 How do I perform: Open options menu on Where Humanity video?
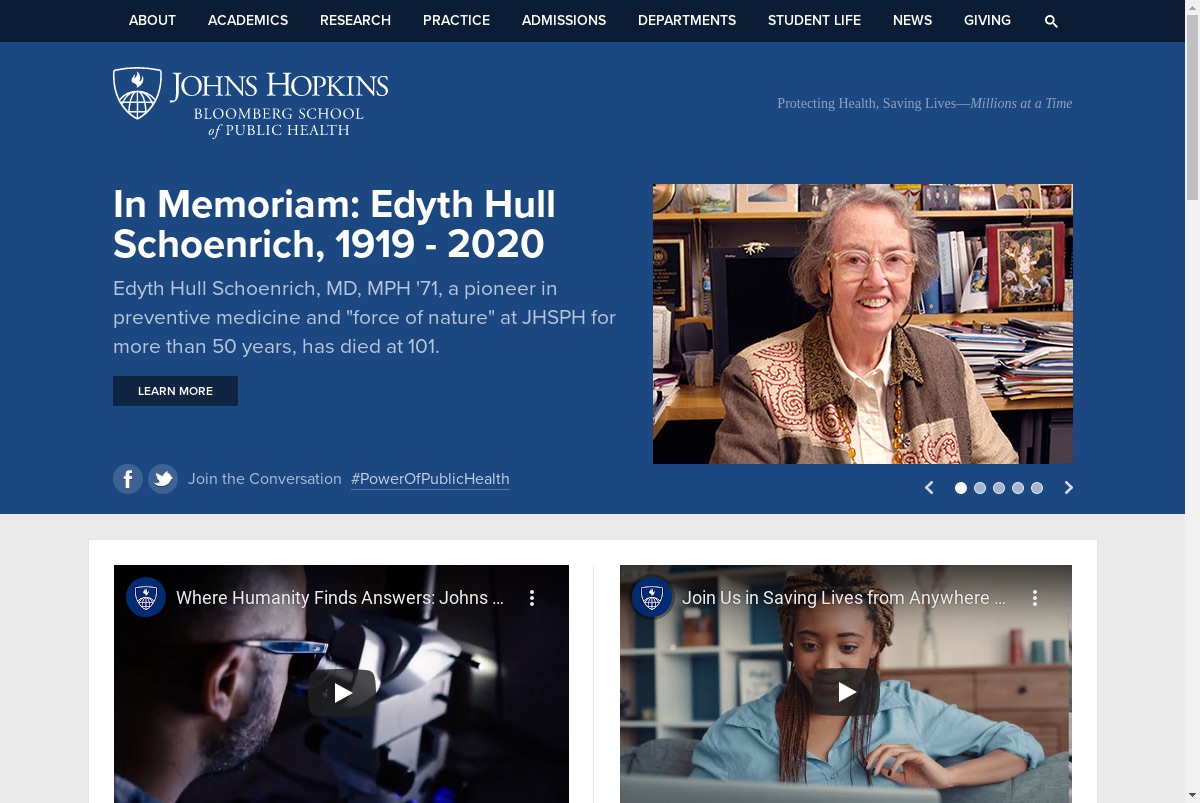pos(532,598)
